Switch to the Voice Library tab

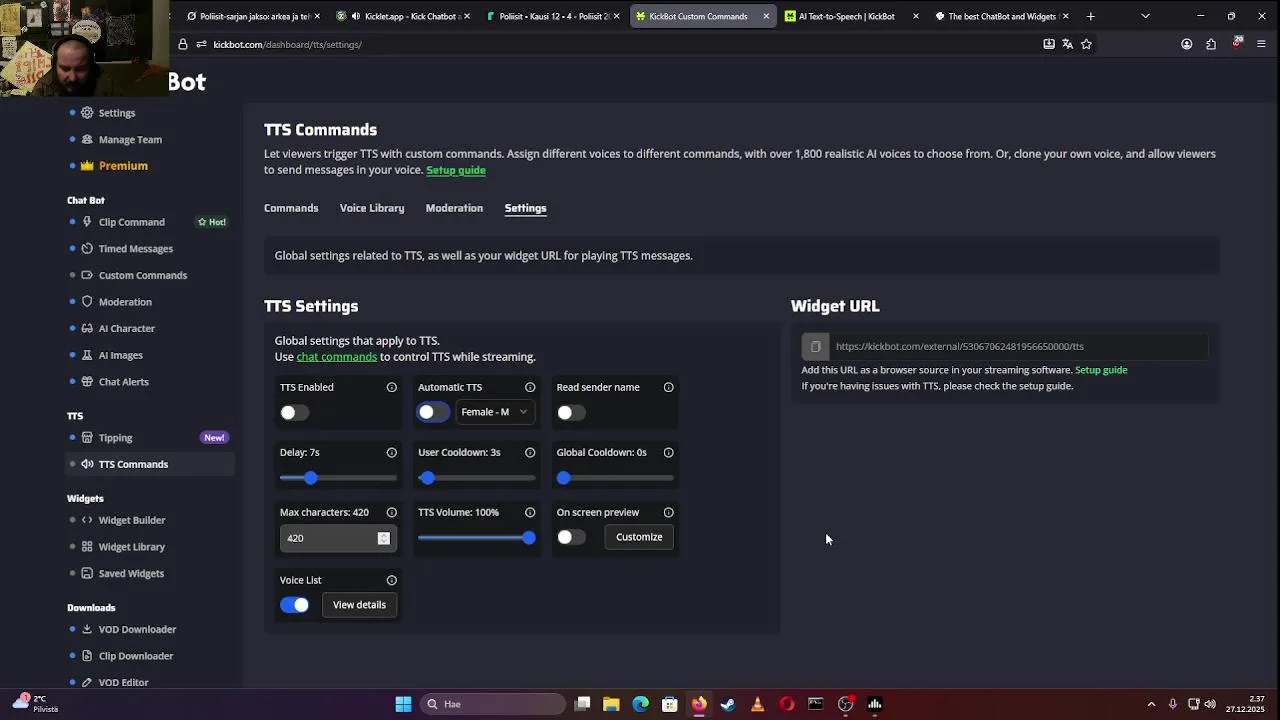[x=372, y=208]
